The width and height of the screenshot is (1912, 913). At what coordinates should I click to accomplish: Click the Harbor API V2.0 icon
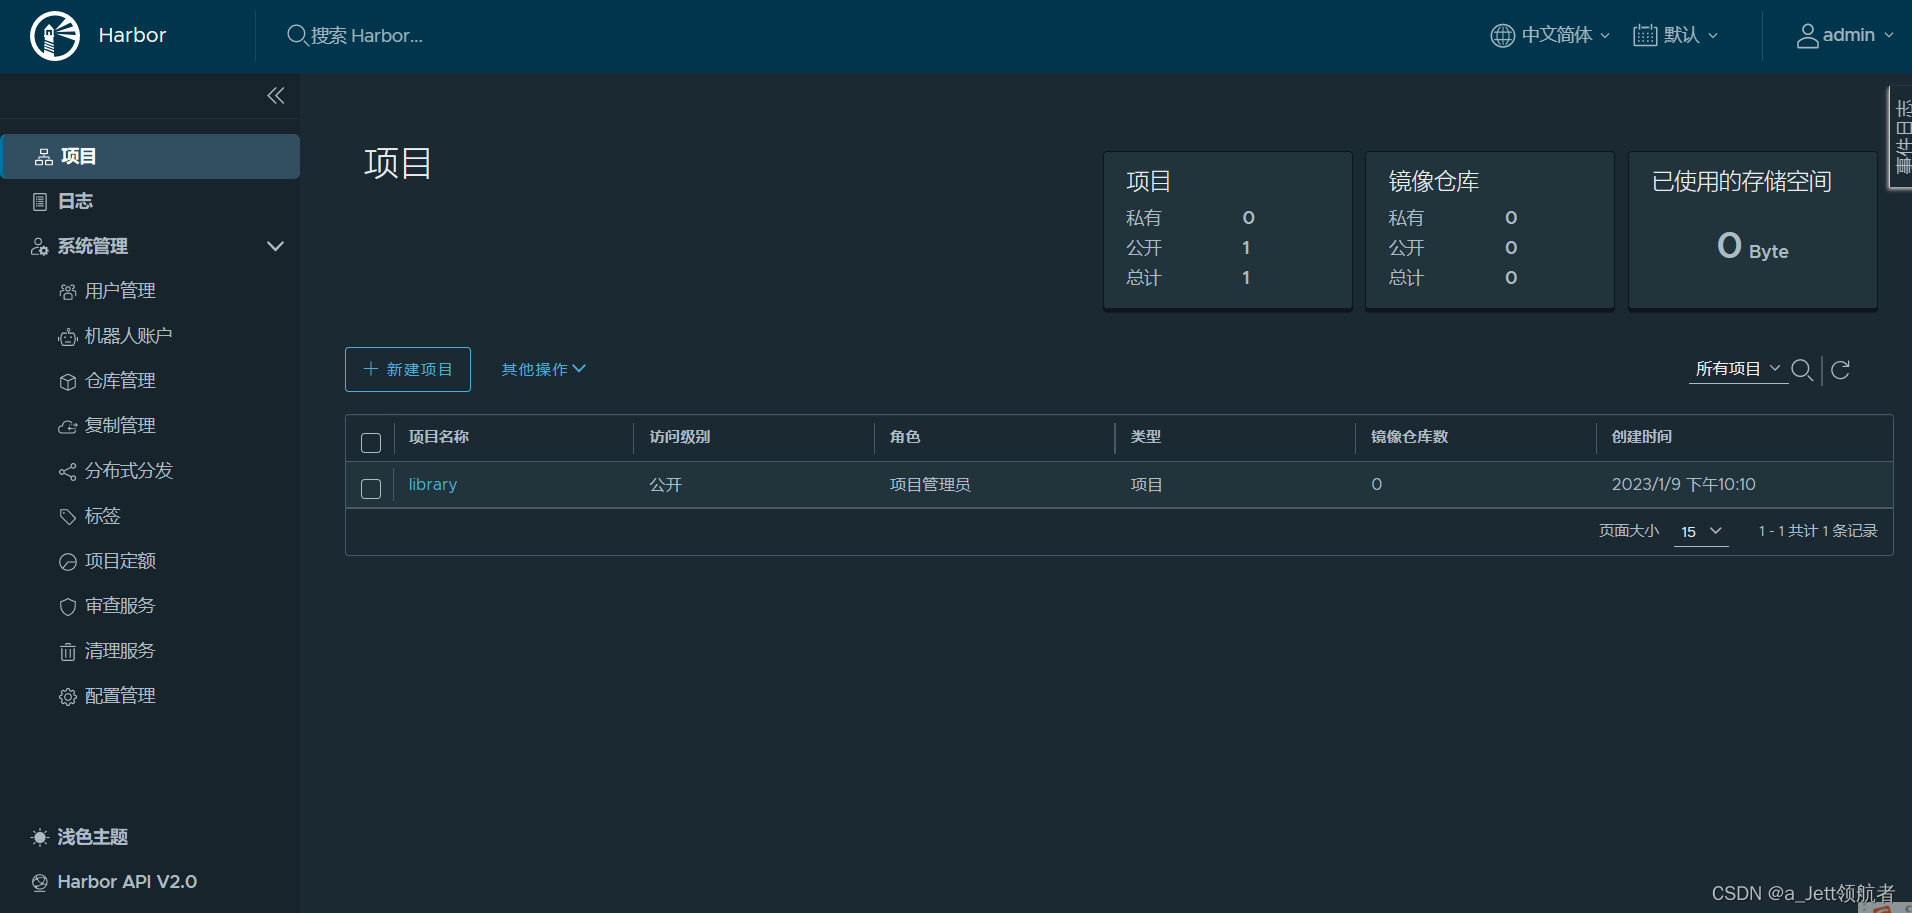tap(40, 883)
